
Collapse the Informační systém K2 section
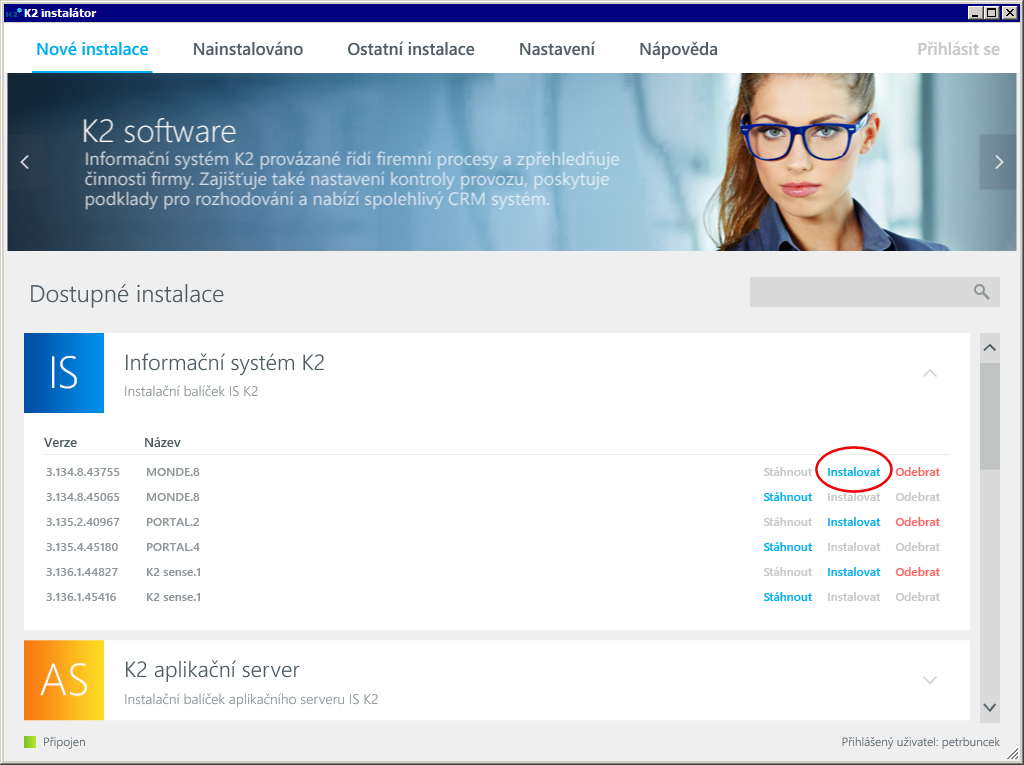[930, 373]
